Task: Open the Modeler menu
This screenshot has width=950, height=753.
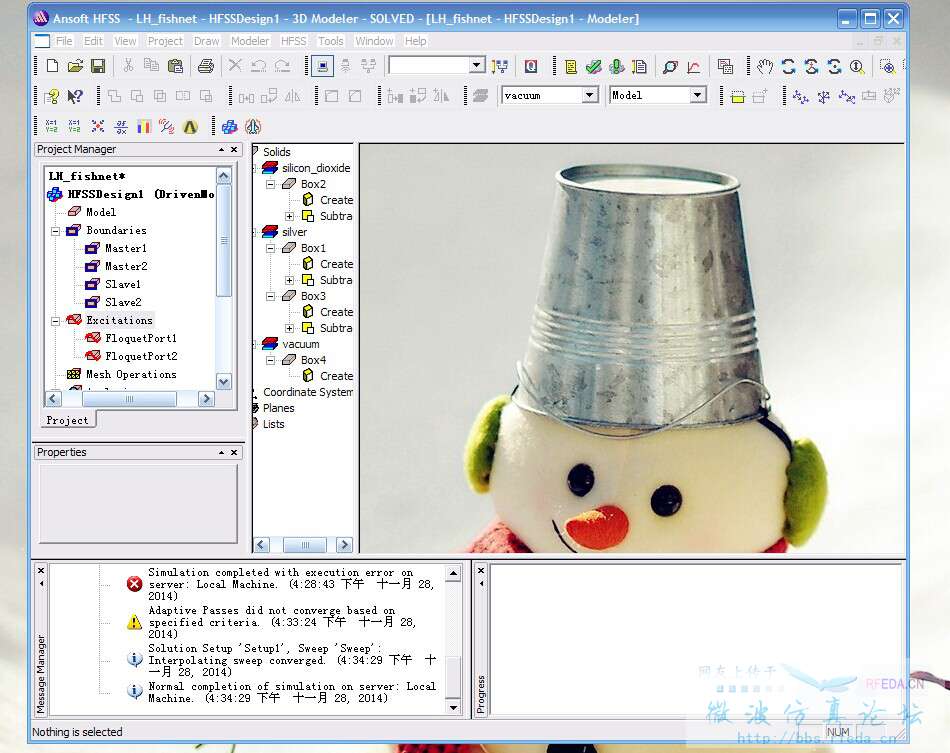Action: 250,41
